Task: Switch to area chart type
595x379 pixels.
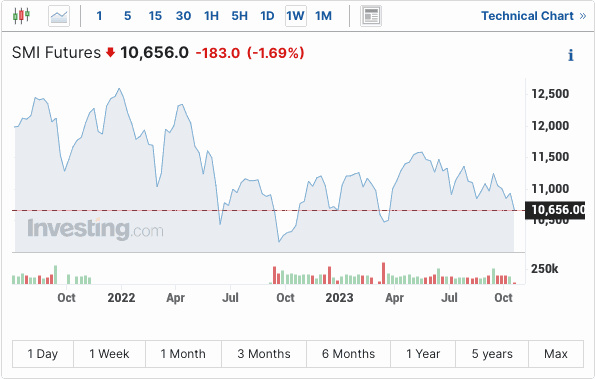Action: [x=59, y=16]
